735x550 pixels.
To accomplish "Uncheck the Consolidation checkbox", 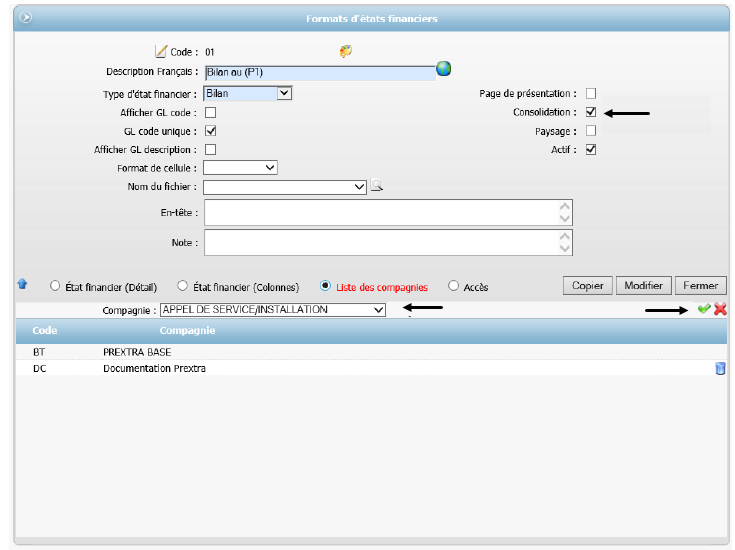I will [x=591, y=112].
